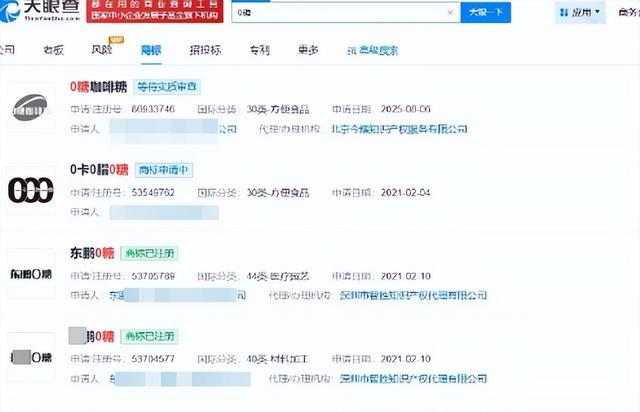Open the 深圳 agency link for 44类 result
The width and height of the screenshot is (640, 412).
pos(413,295)
